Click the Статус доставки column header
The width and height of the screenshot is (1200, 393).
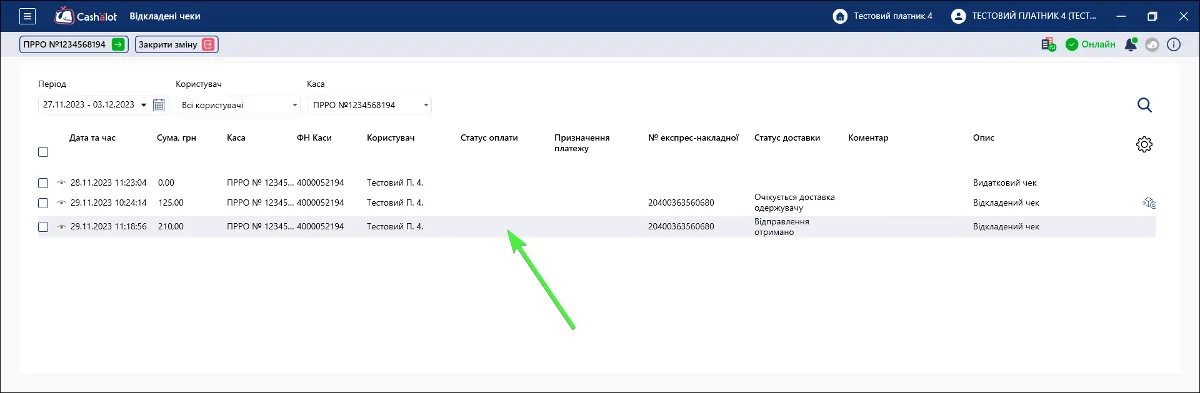787,138
